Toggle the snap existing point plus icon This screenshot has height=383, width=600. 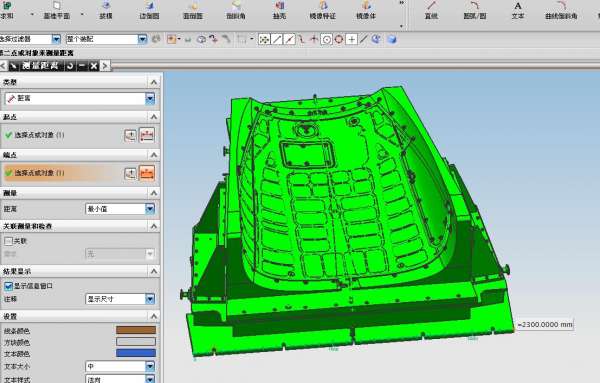[x=351, y=39]
